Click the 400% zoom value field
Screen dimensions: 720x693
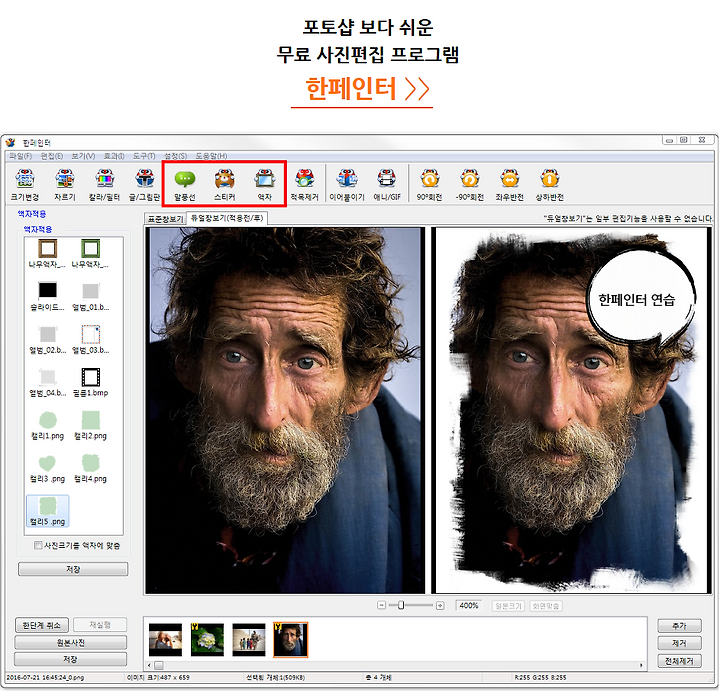(x=469, y=605)
